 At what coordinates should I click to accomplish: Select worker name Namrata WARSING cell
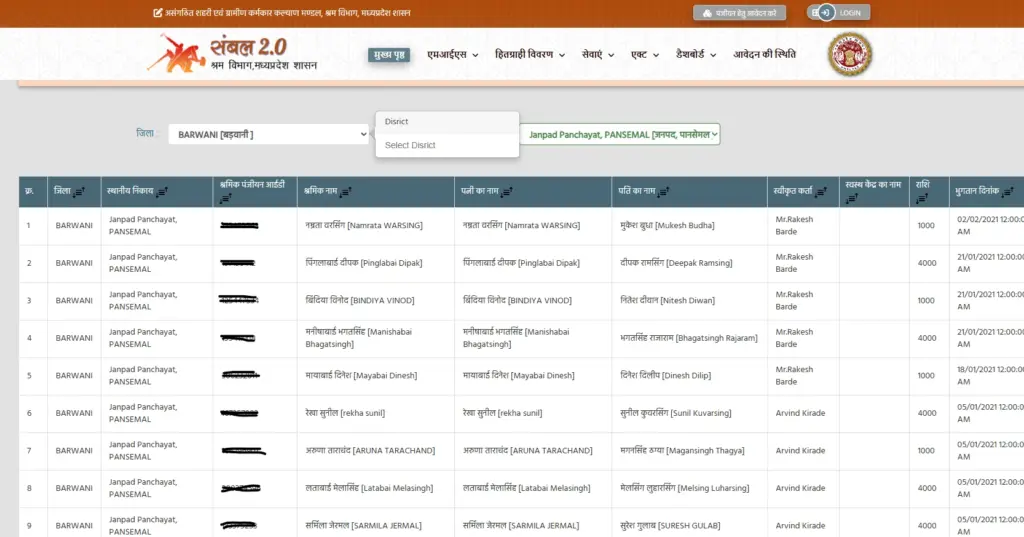[x=376, y=225]
